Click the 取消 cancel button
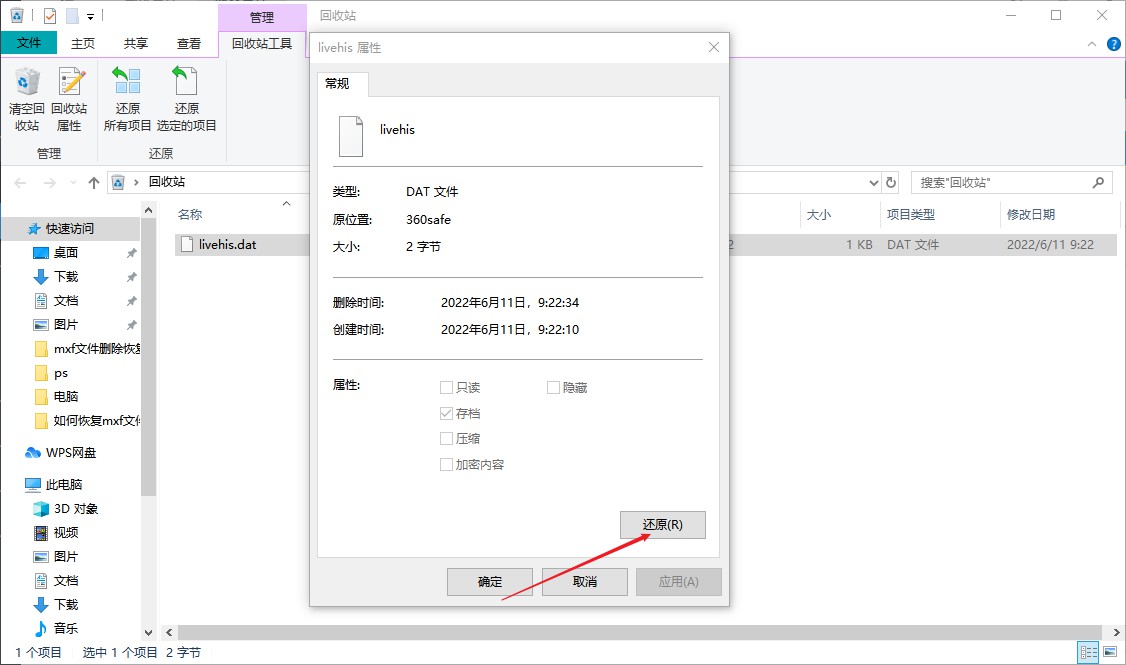 (584, 582)
